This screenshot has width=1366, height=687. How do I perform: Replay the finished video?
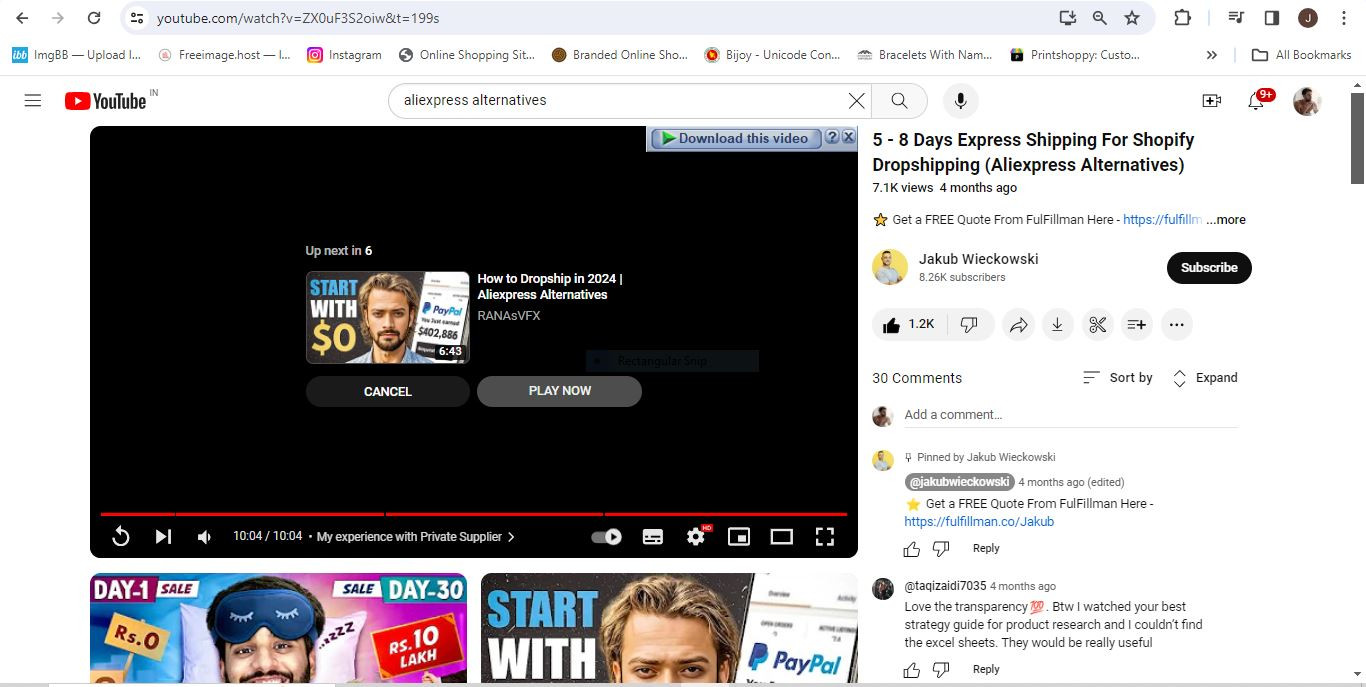pyautogui.click(x=120, y=537)
